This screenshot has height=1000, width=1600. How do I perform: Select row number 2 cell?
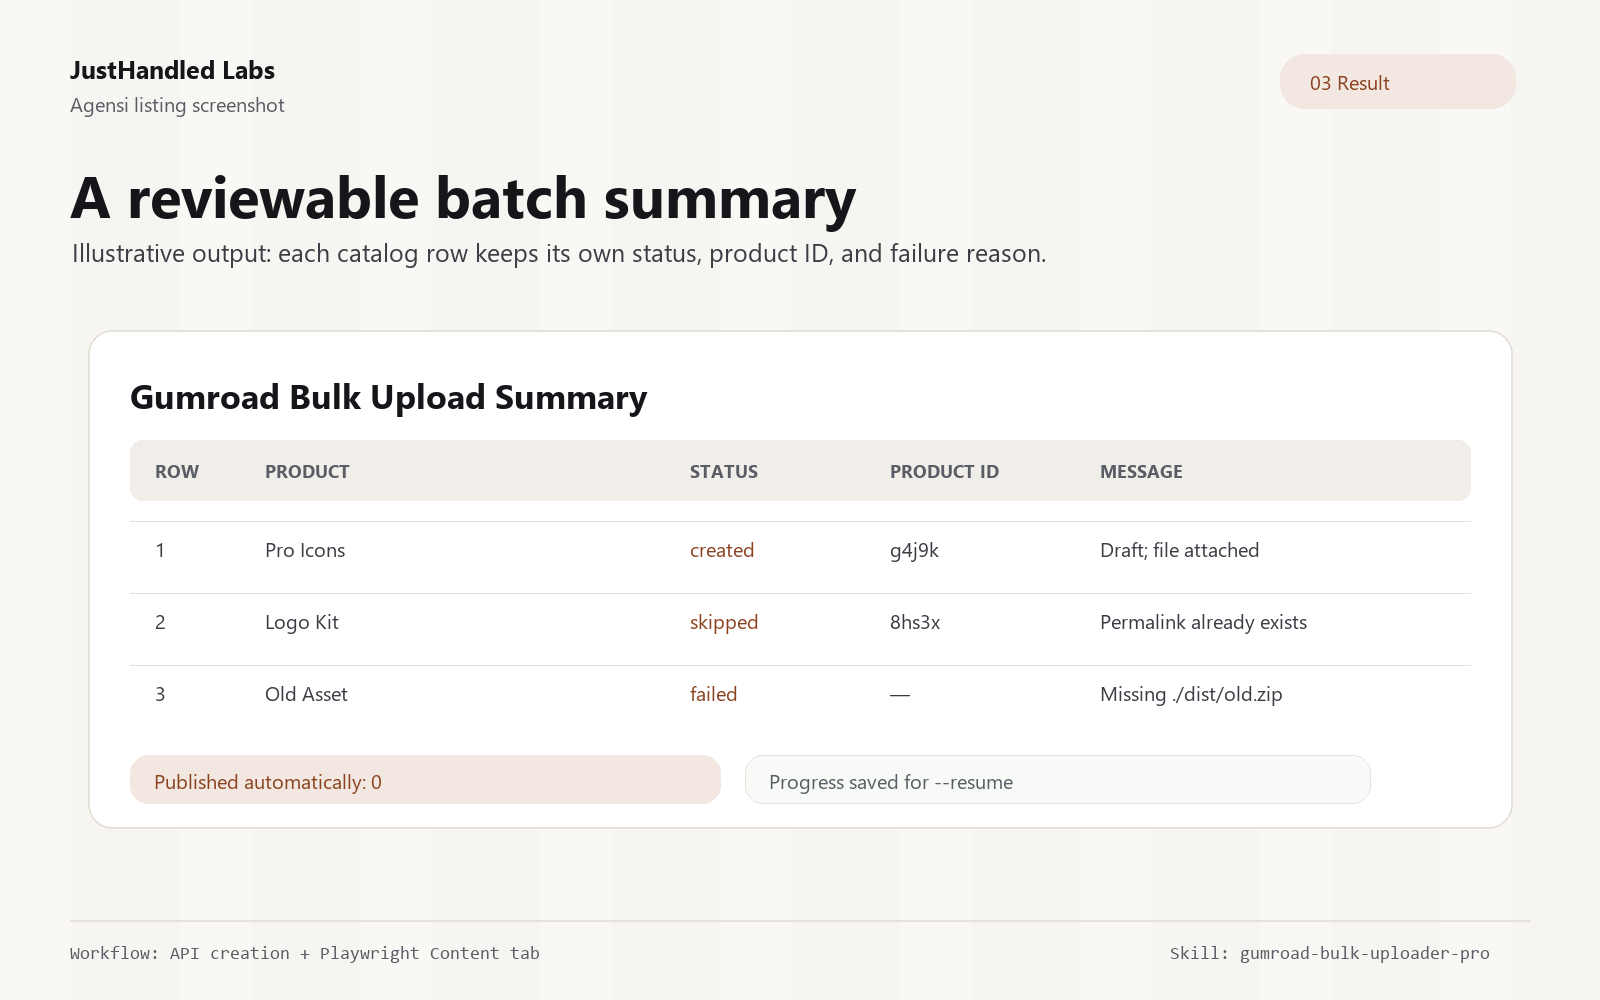[x=160, y=622]
